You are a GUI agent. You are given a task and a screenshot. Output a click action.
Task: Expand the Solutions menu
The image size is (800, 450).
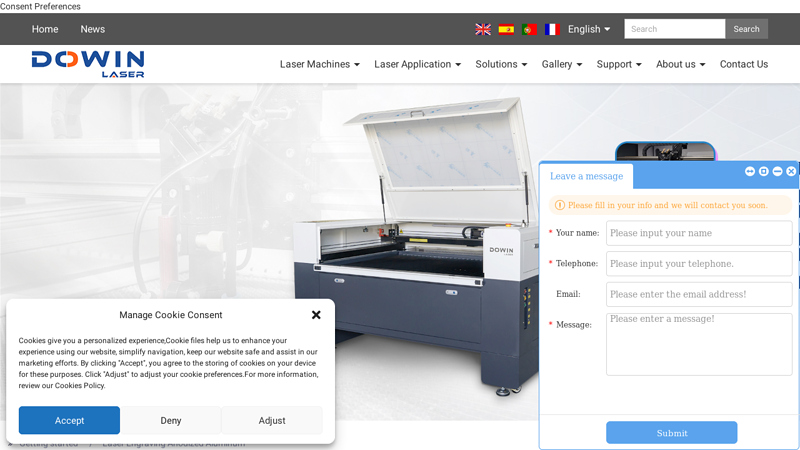(501, 64)
